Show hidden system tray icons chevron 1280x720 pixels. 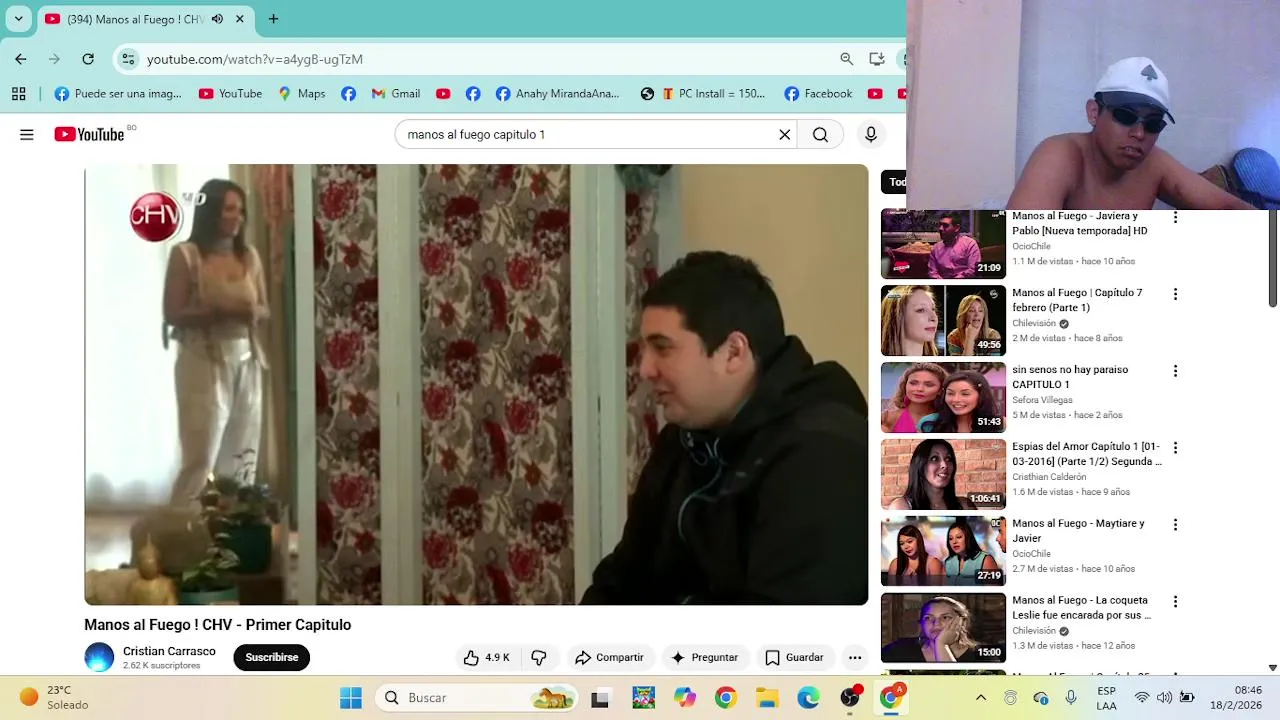[x=981, y=698]
